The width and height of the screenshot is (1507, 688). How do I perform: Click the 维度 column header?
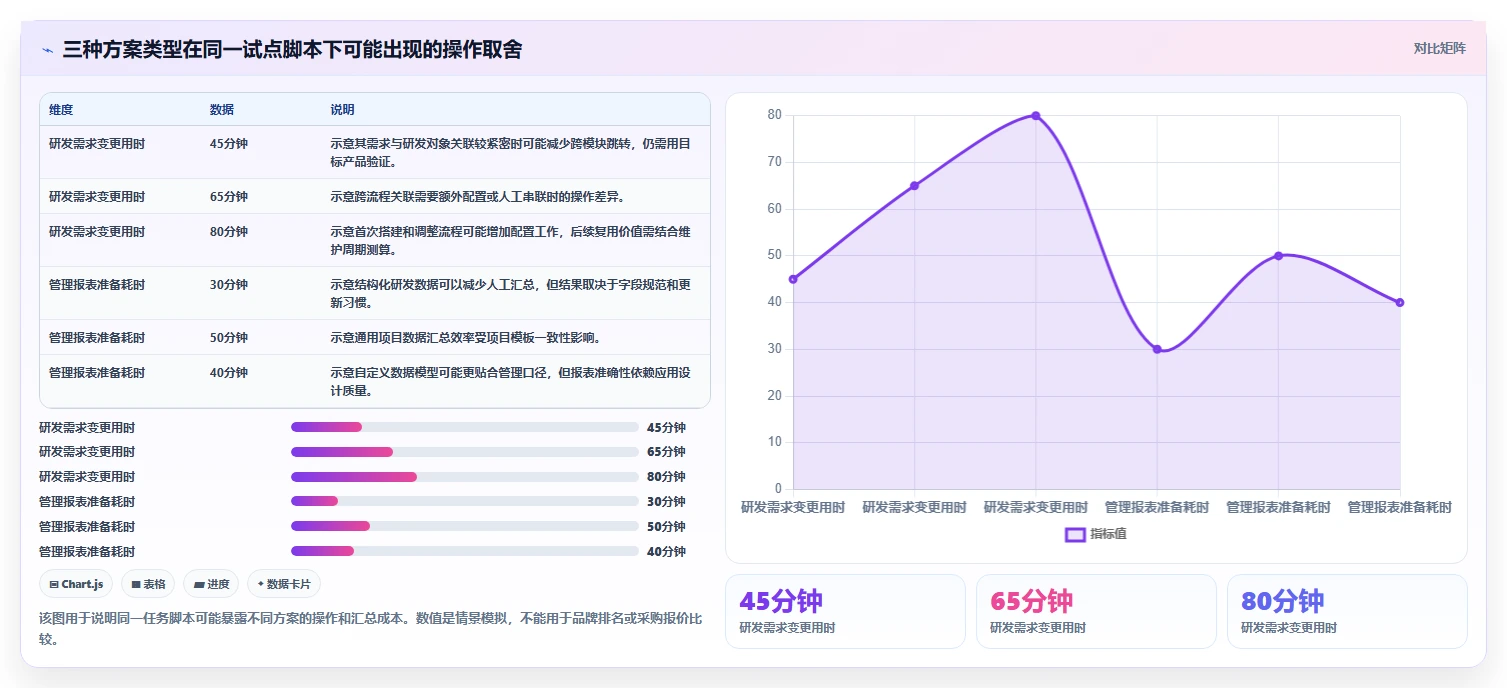click(x=61, y=110)
